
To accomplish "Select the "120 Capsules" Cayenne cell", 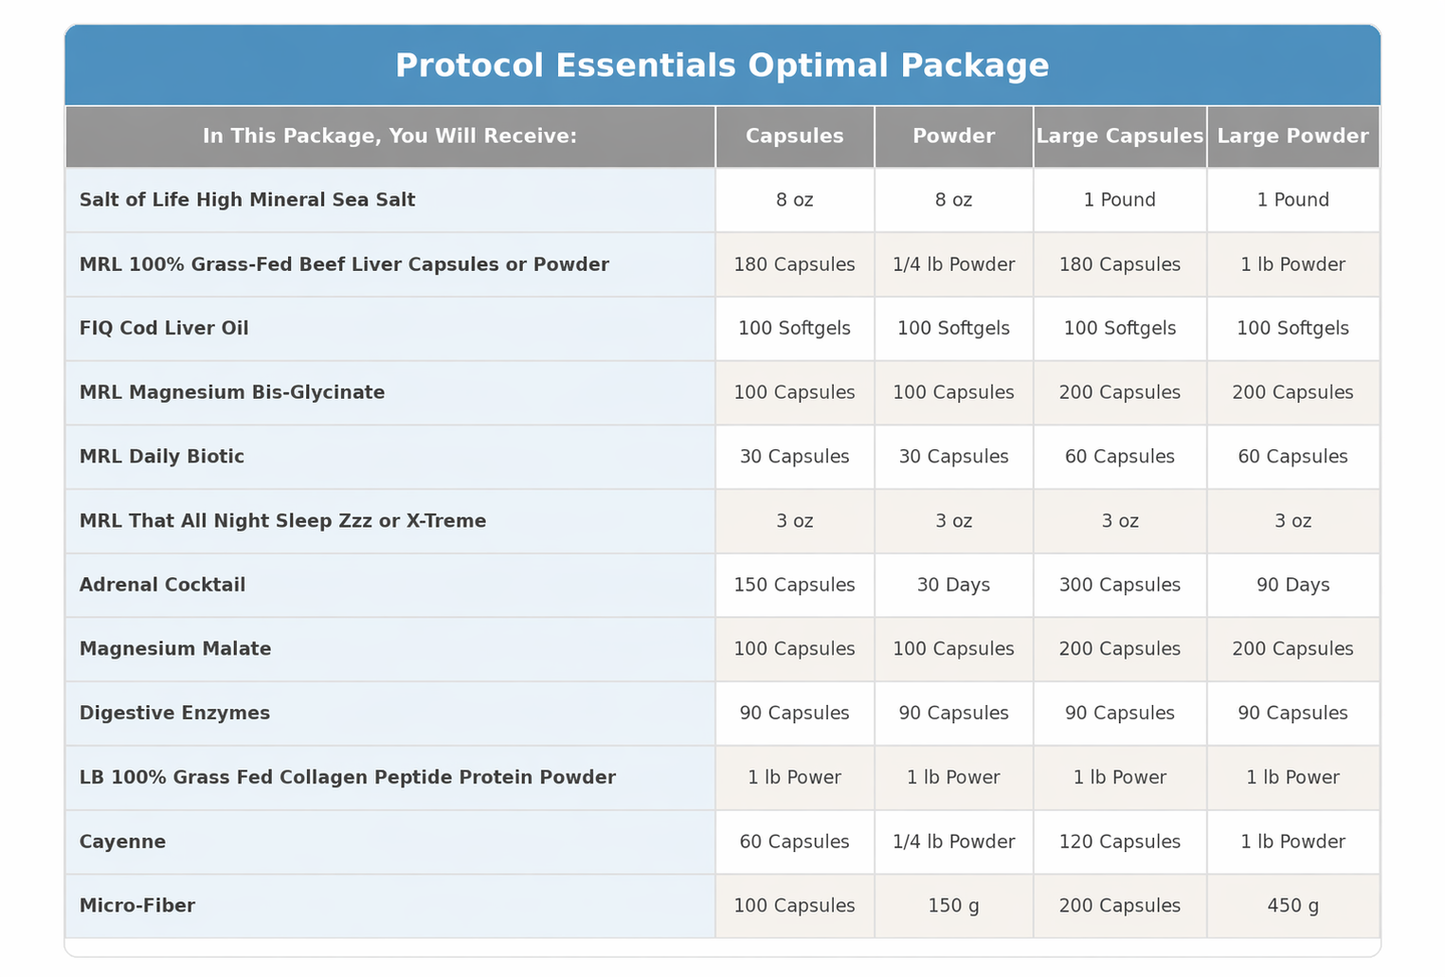I will pos(1119,841).
